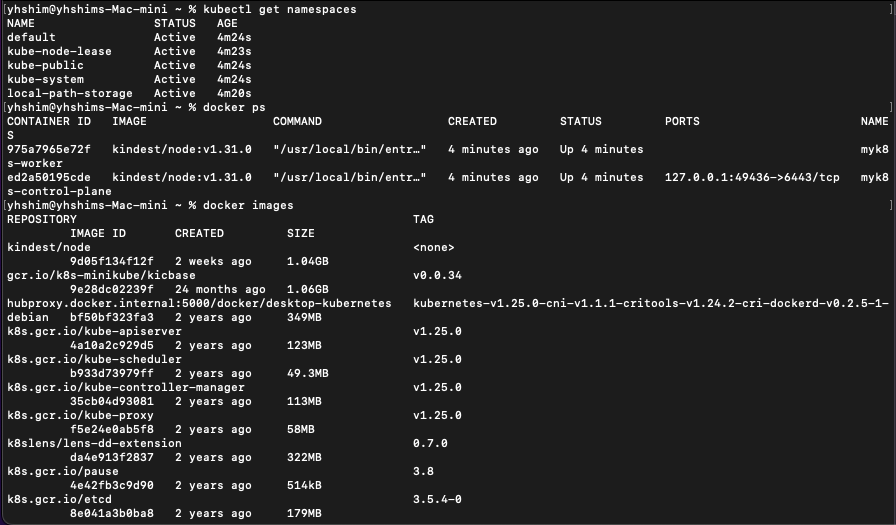Image resolution: width=896 pixels, height=525 pixels.
Task: Select image ID '4a10a2c929d5'
Action: tap(112, 345)
